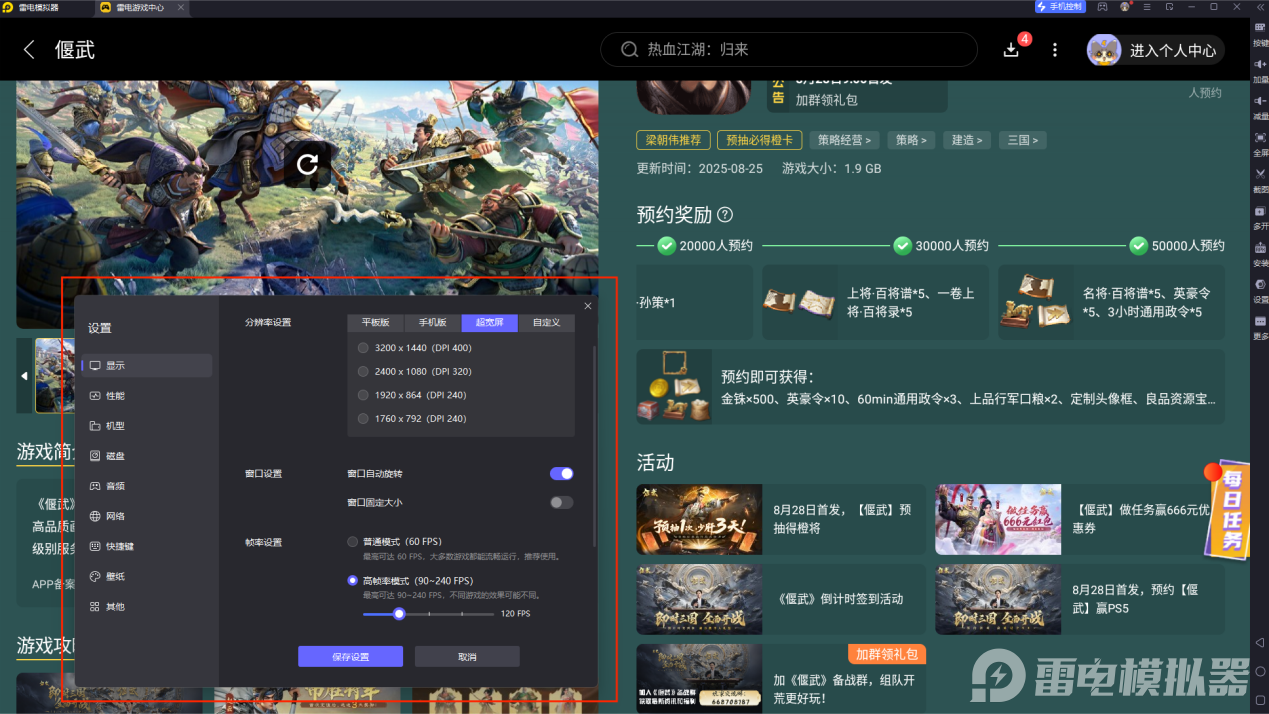
Task: Open the download manager icon with badge 4
Action: coord(1010,49)
